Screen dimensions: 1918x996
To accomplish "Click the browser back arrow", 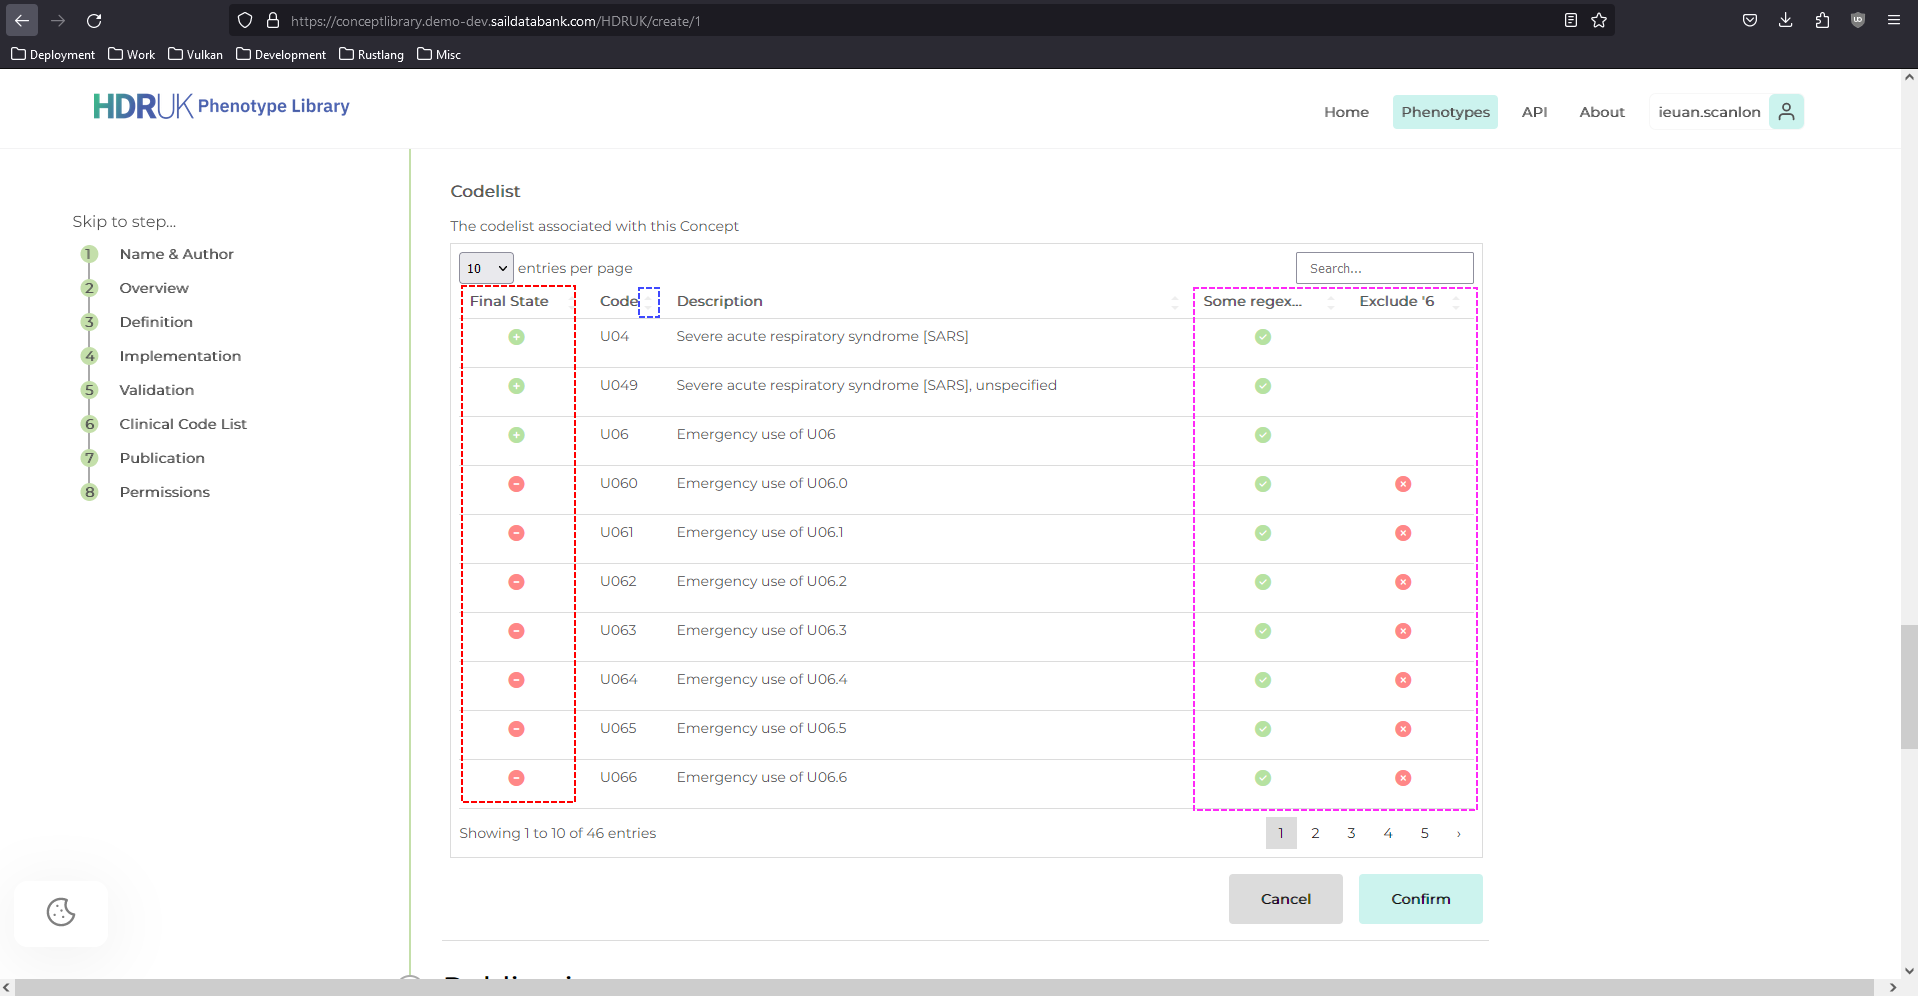I will coord(22,20).
